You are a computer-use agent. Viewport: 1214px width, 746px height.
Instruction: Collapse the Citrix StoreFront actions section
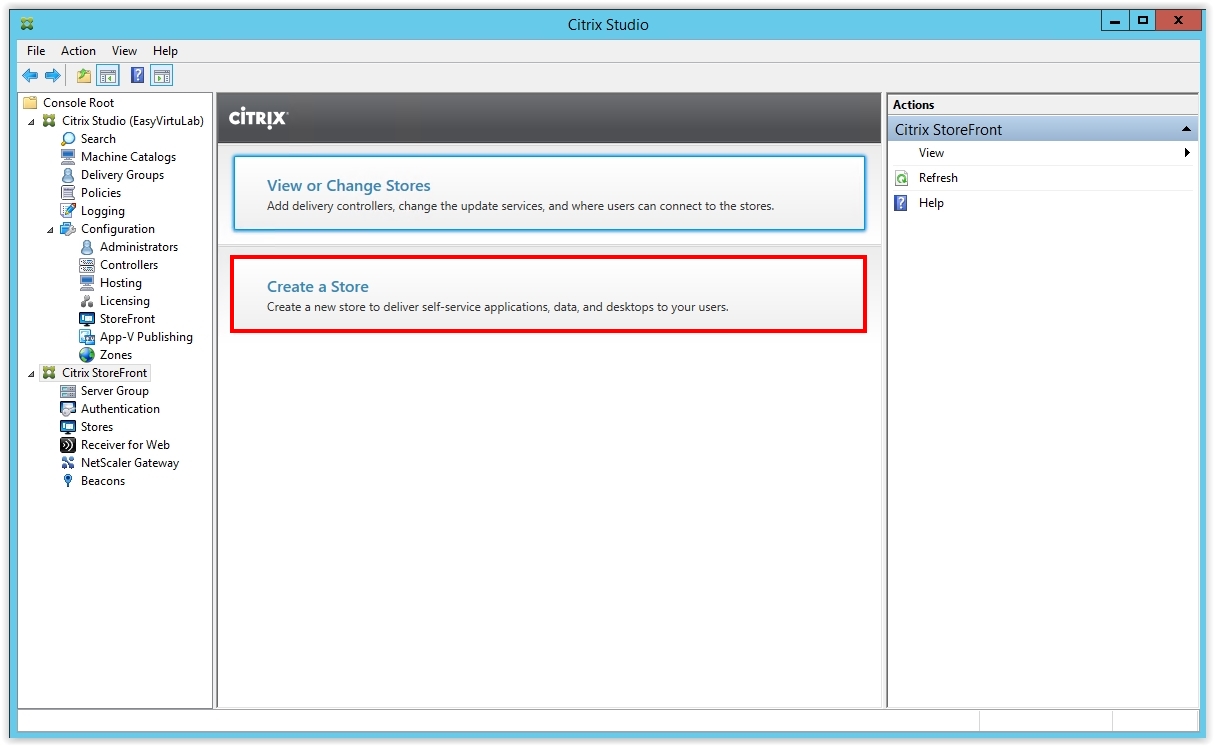pyautogui.click(x=1186, y=130)
